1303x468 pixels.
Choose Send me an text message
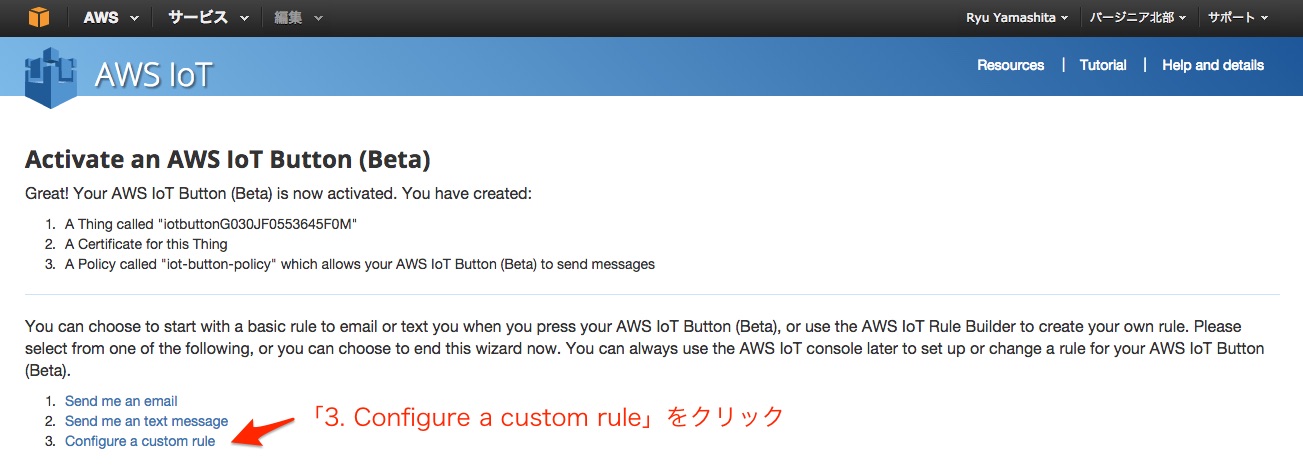(146, 421)
